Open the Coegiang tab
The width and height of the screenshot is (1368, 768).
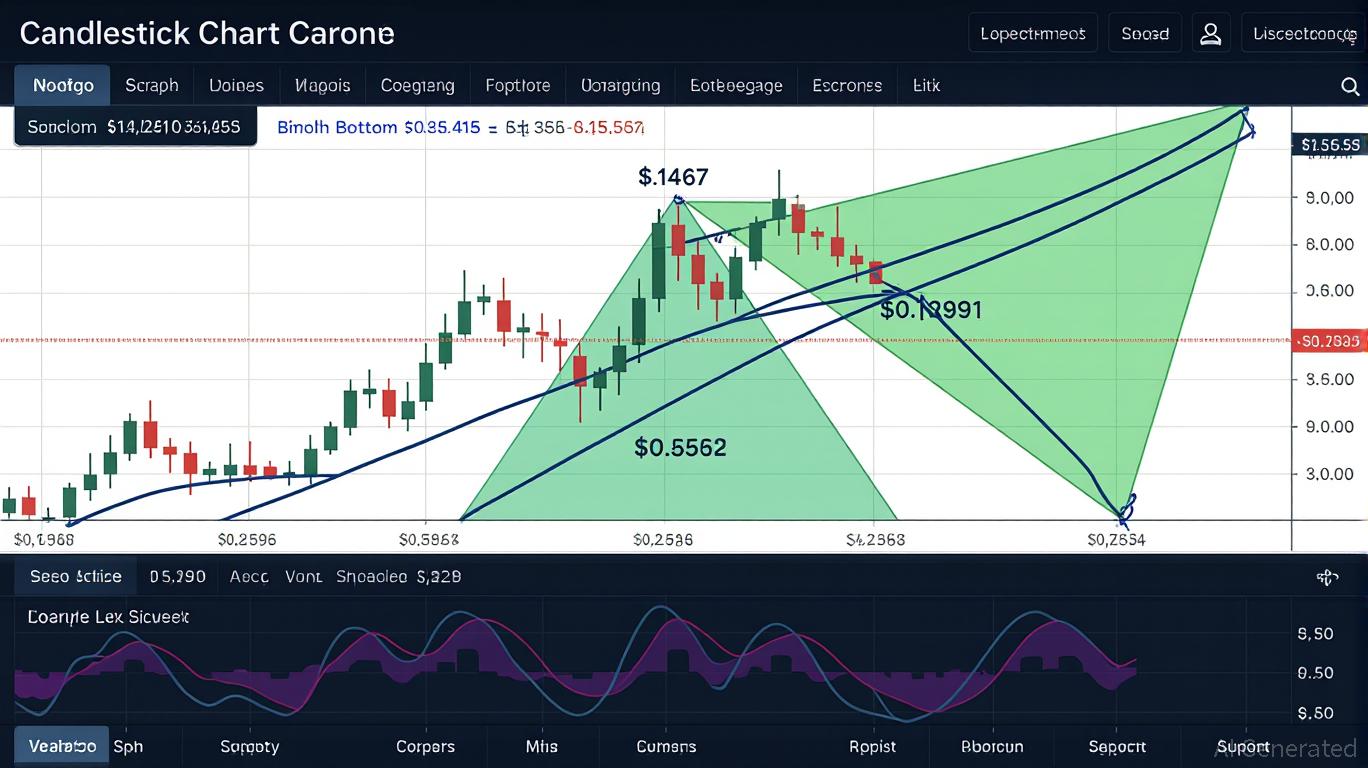[417, 86]
